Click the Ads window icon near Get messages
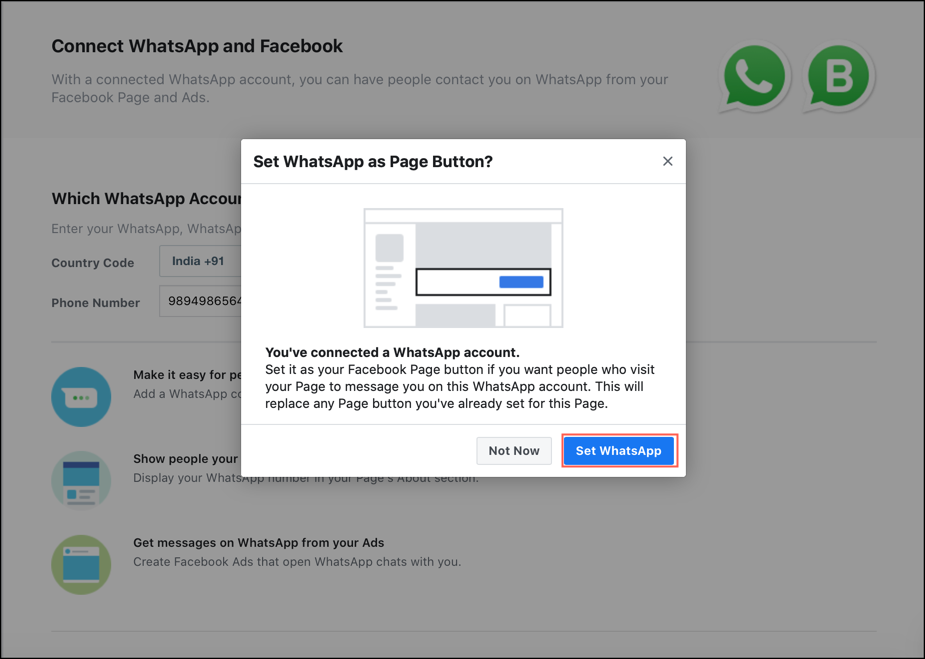 click(81, 565)
